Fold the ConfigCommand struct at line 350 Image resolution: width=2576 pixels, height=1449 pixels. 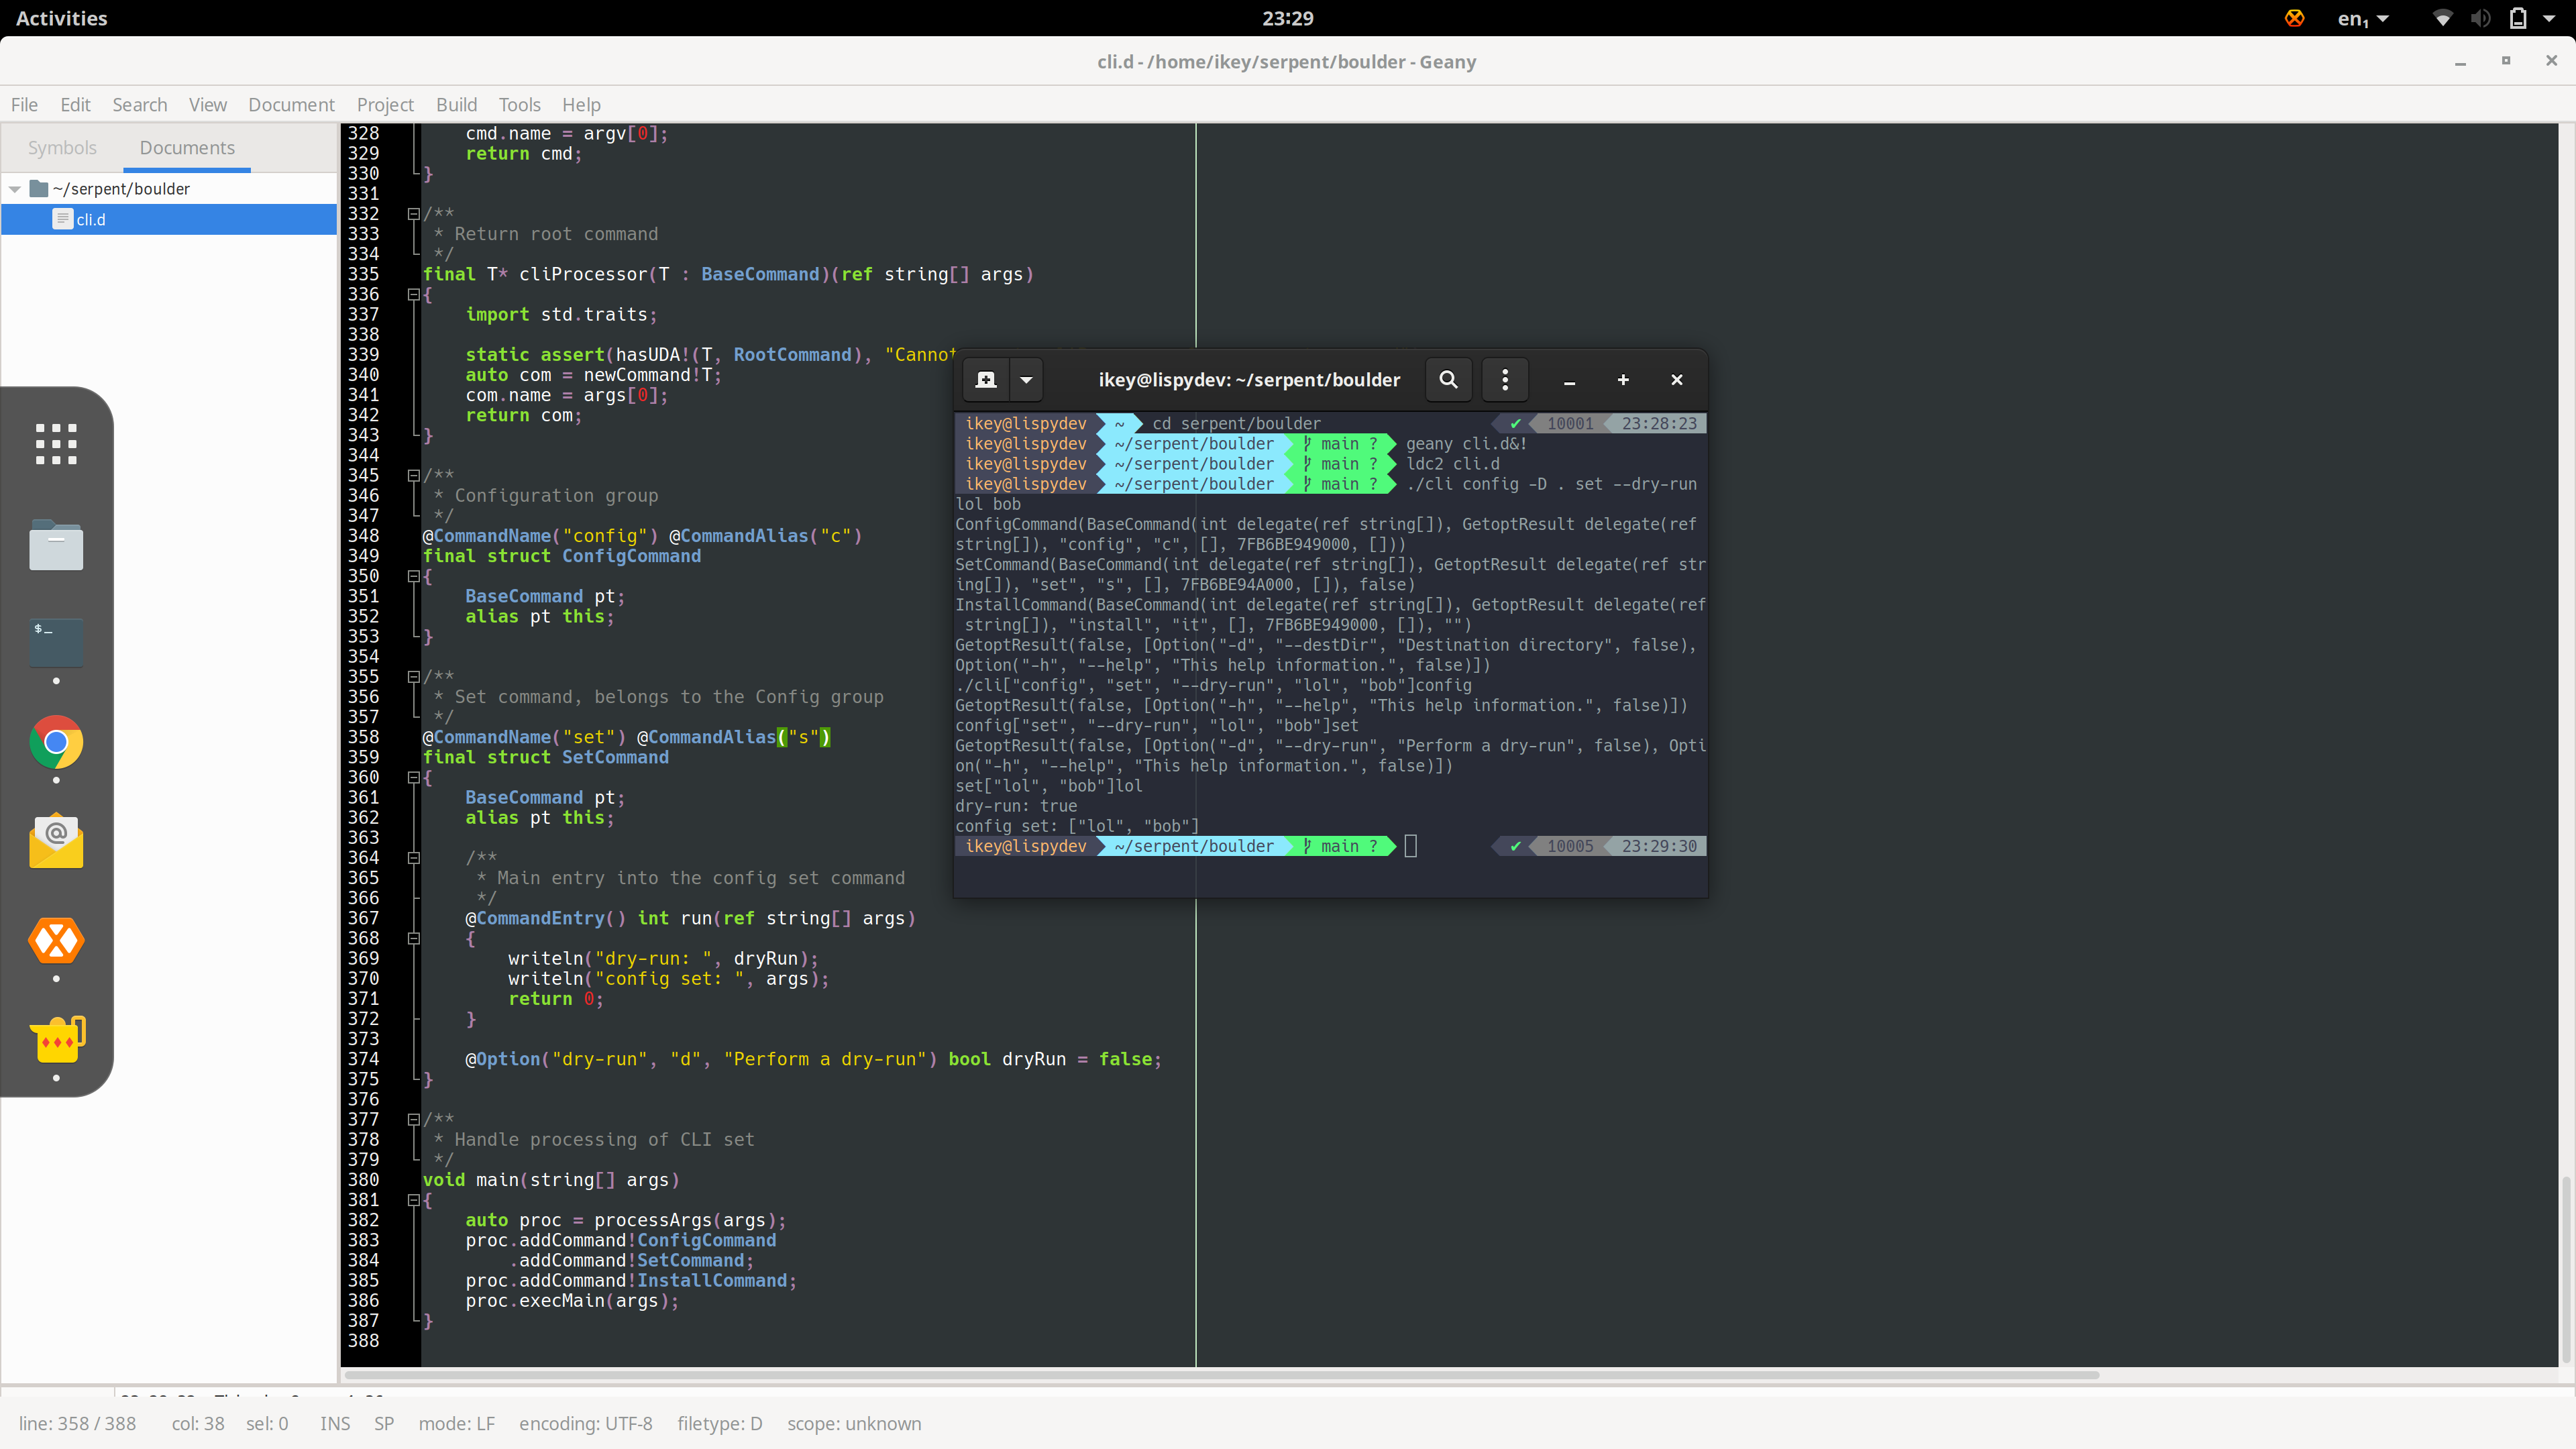click(413, 577)
